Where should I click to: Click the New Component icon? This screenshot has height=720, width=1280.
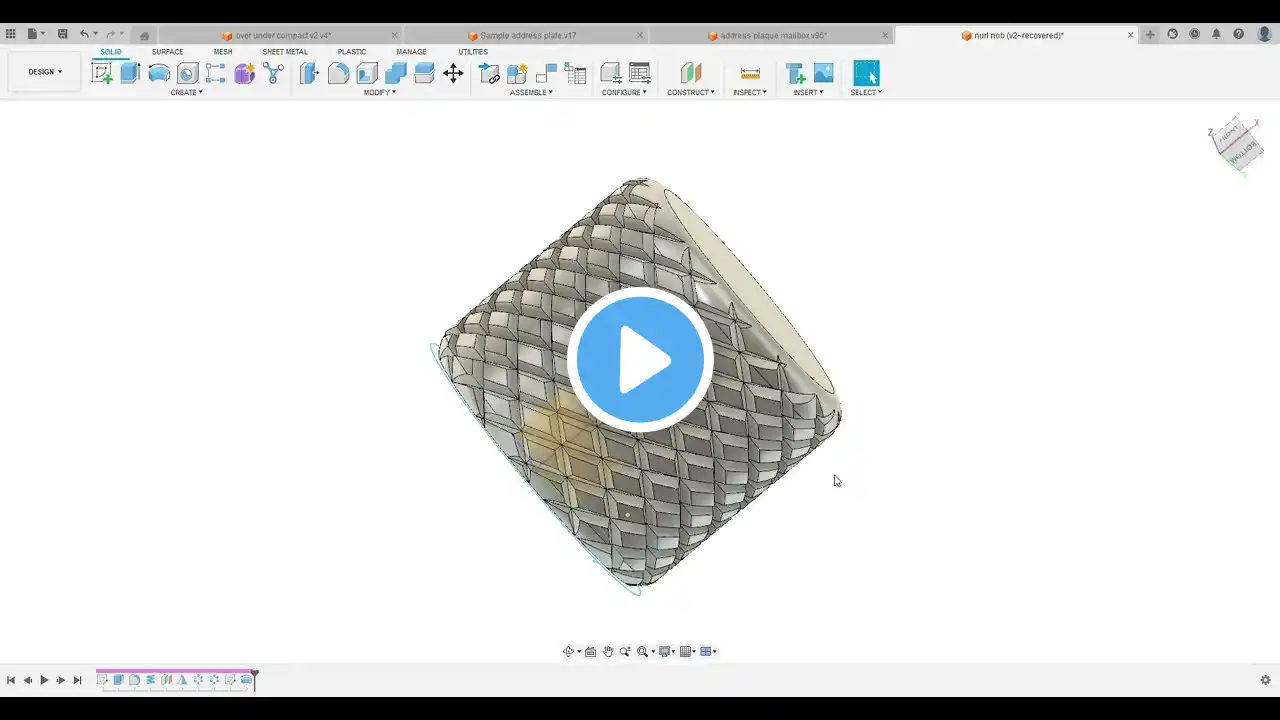point(517,73)
